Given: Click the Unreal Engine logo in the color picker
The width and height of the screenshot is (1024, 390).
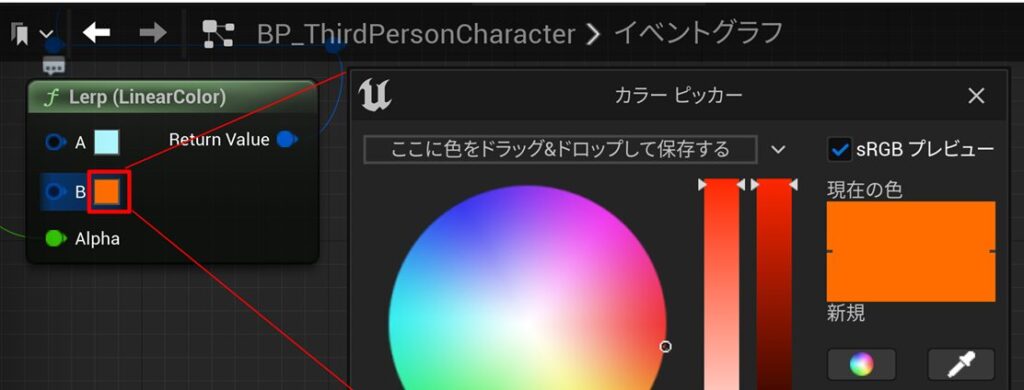Looking at the screenshot, I should coord(375,95).
